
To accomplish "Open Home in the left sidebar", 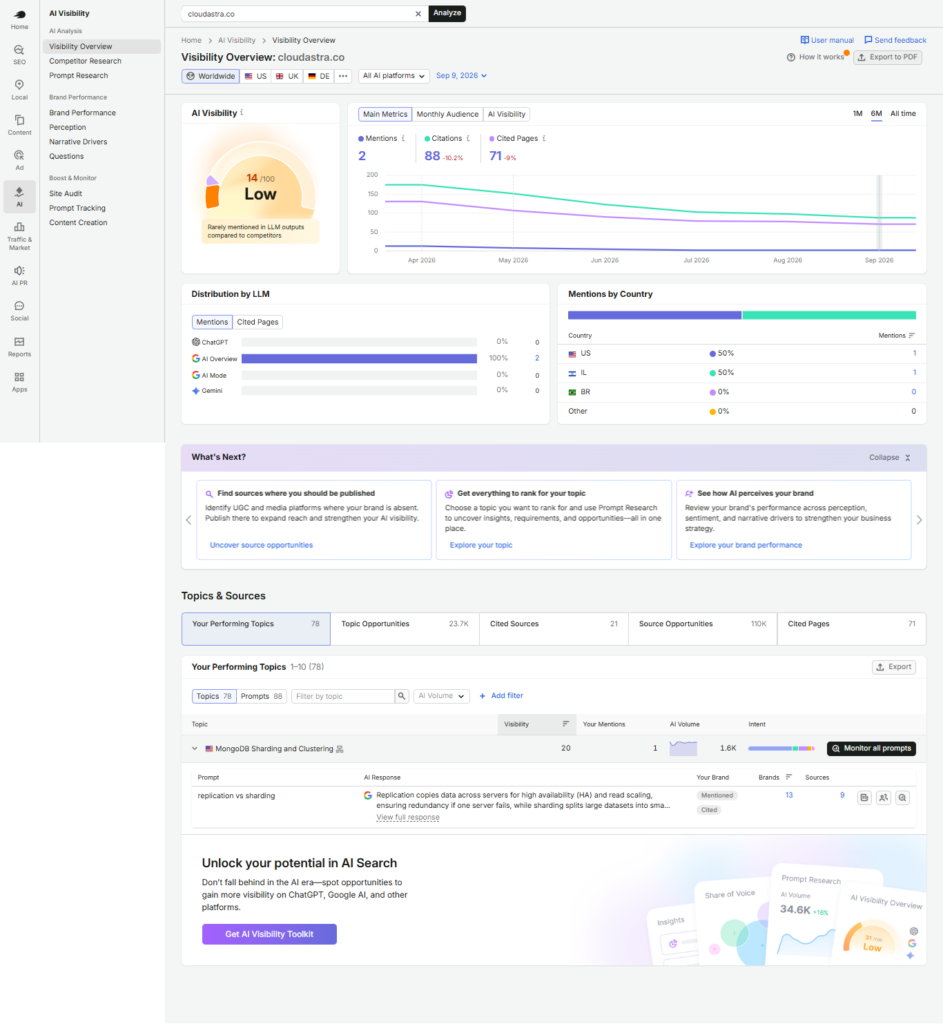I will [20, 20].
